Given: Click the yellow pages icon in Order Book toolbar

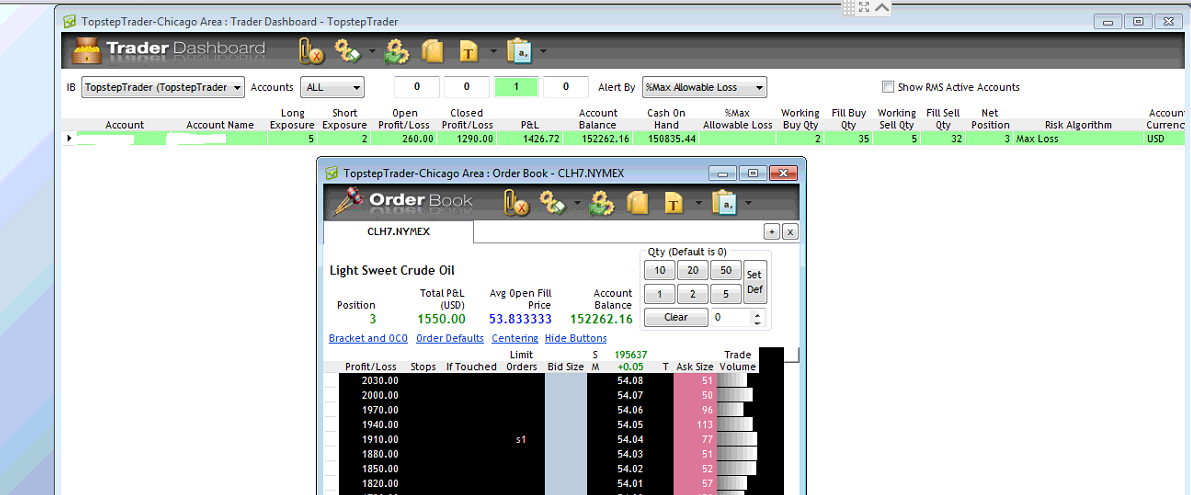Looking at the screenshot, I should [x=637, y=202].
